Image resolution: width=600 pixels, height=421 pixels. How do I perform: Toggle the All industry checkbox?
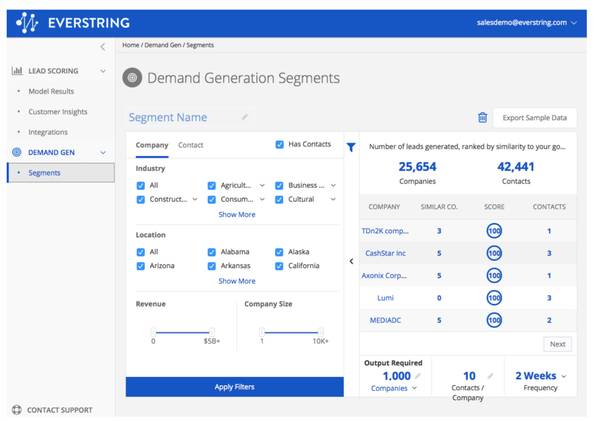coord(141,185)
